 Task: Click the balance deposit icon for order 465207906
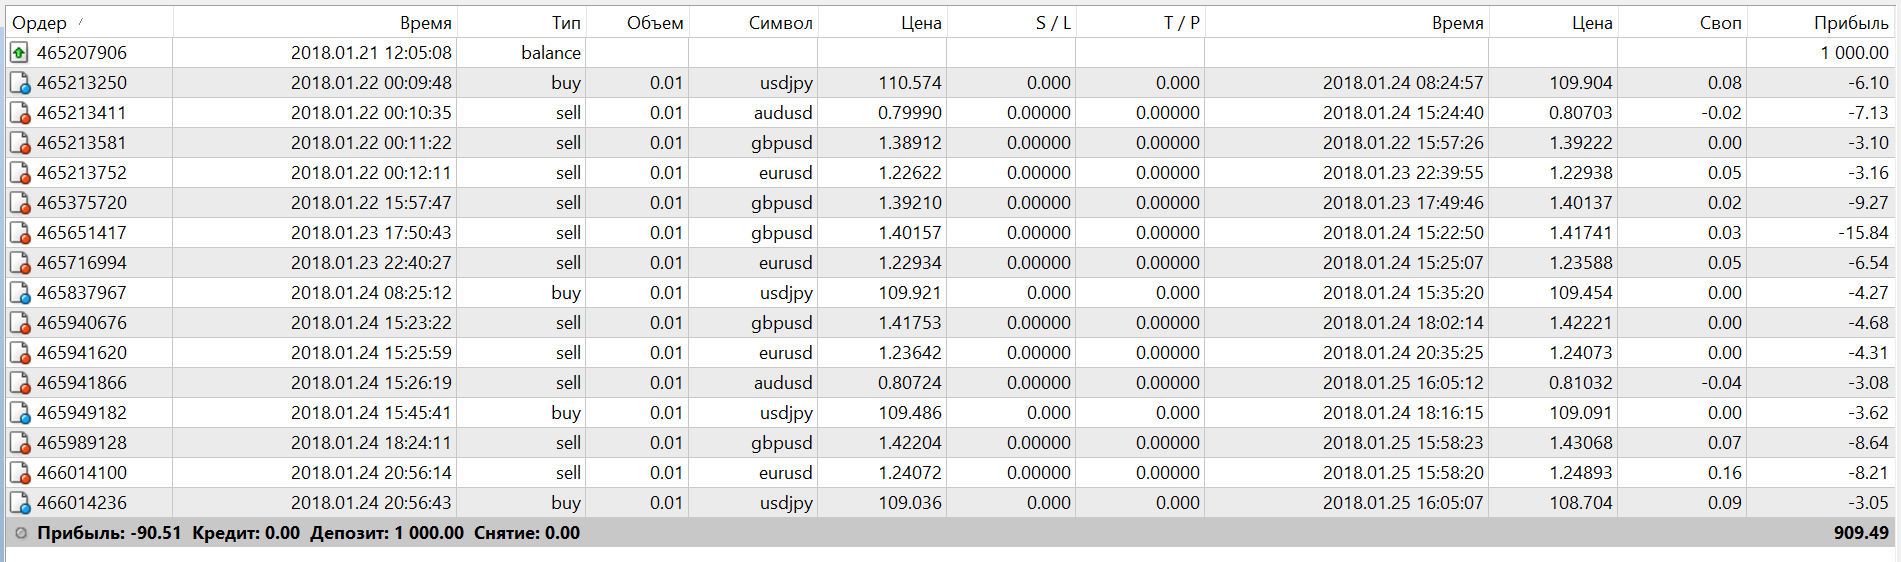tap(19, 52)
